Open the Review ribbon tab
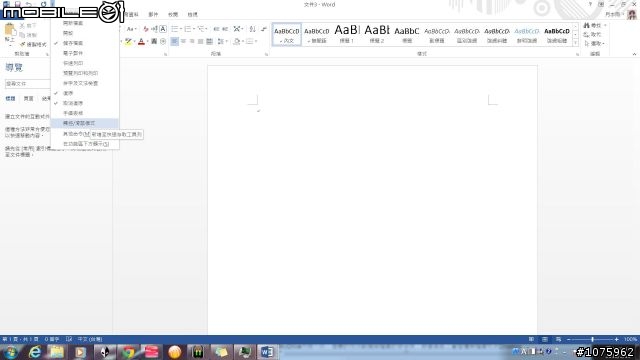The height and width of the screenshot is (360, 640). tap(173, 14)
